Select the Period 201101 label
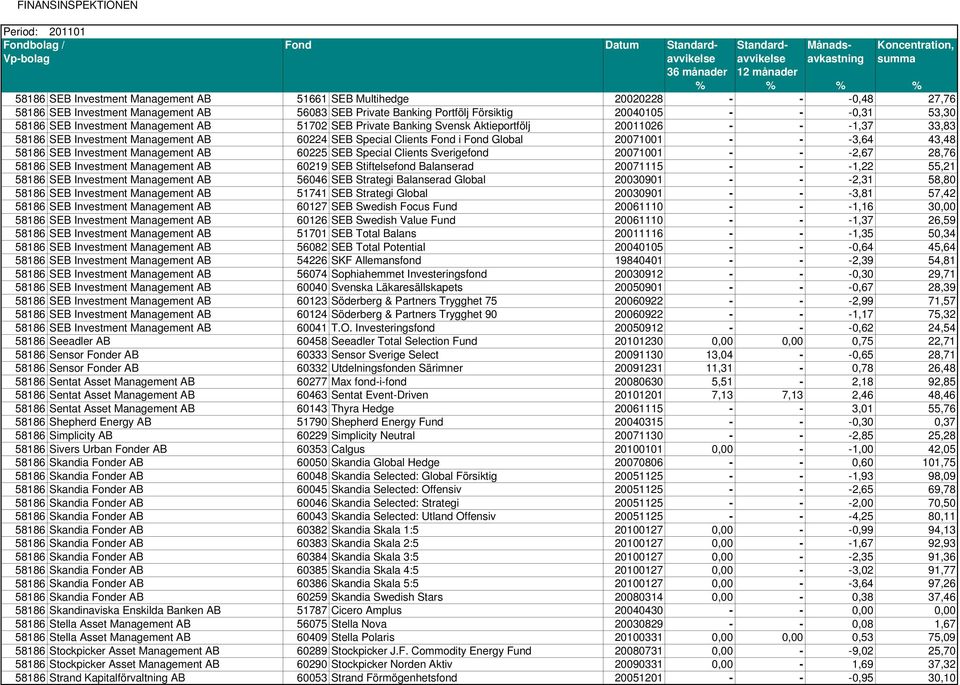Image resolution: width=960 pixels, height=685 pixels. click(45, 31)
